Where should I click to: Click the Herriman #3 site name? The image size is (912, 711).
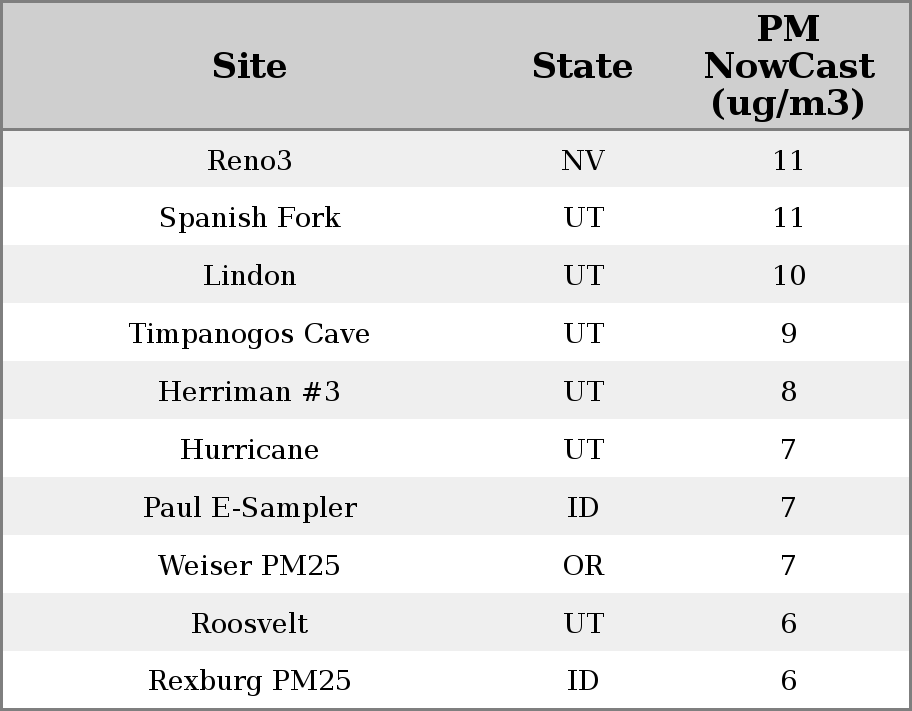click(249, 392)
